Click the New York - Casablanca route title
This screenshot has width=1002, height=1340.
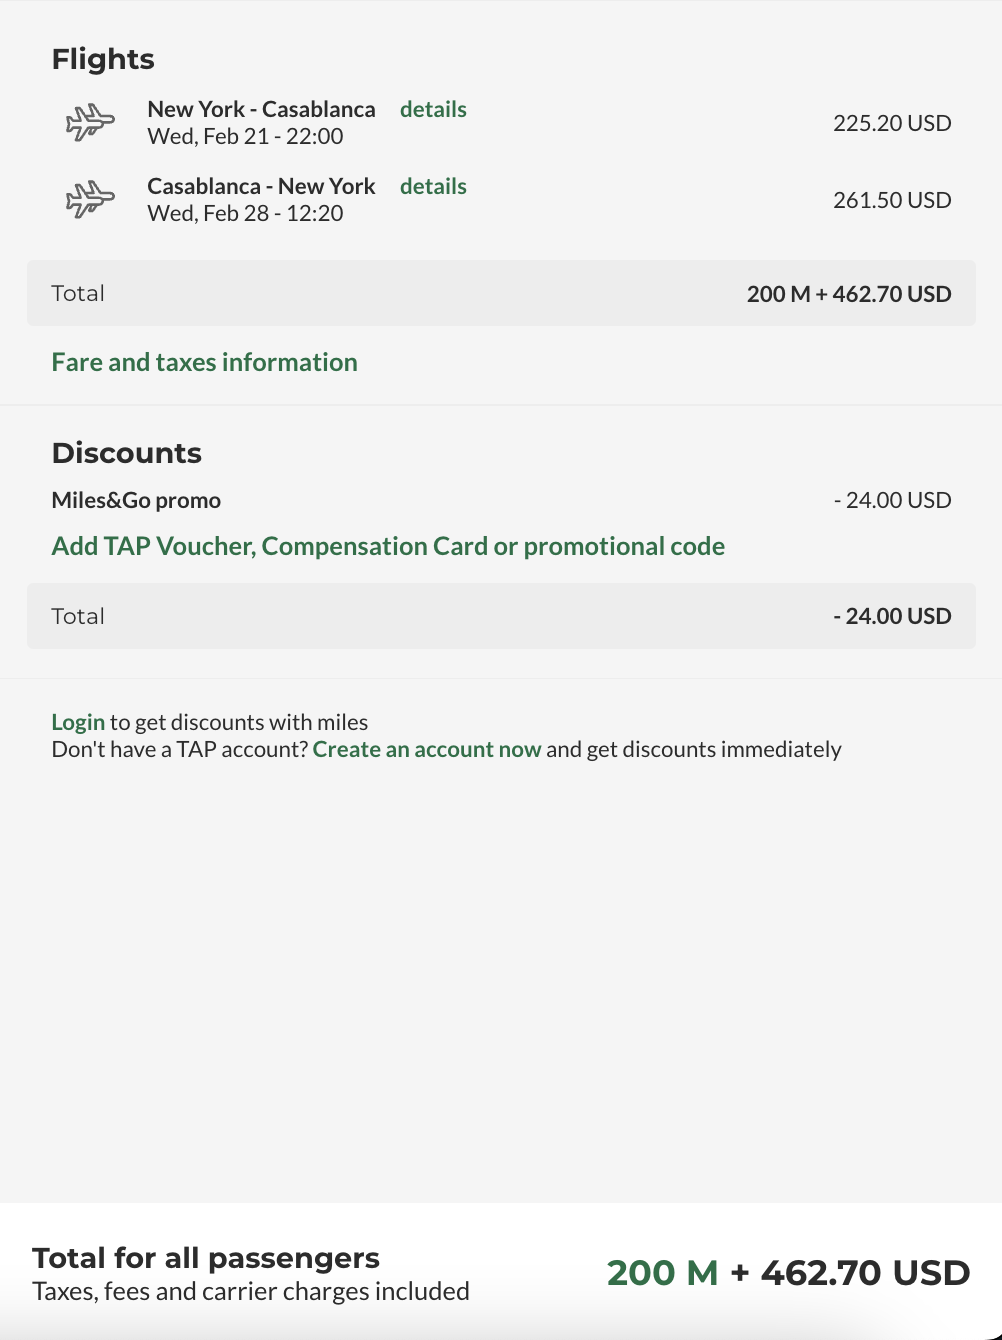(x=261, y=109)
